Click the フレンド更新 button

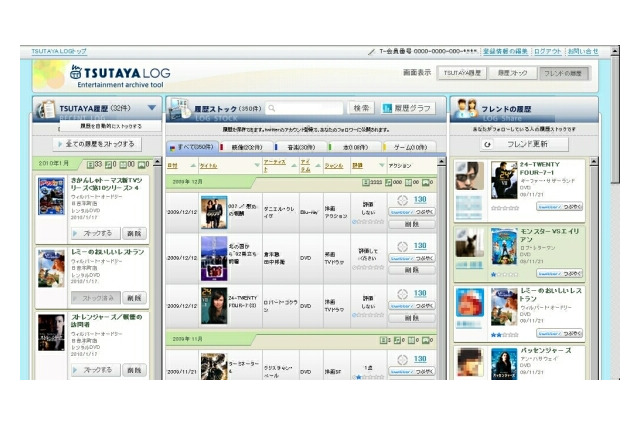[x=524, y=144]
